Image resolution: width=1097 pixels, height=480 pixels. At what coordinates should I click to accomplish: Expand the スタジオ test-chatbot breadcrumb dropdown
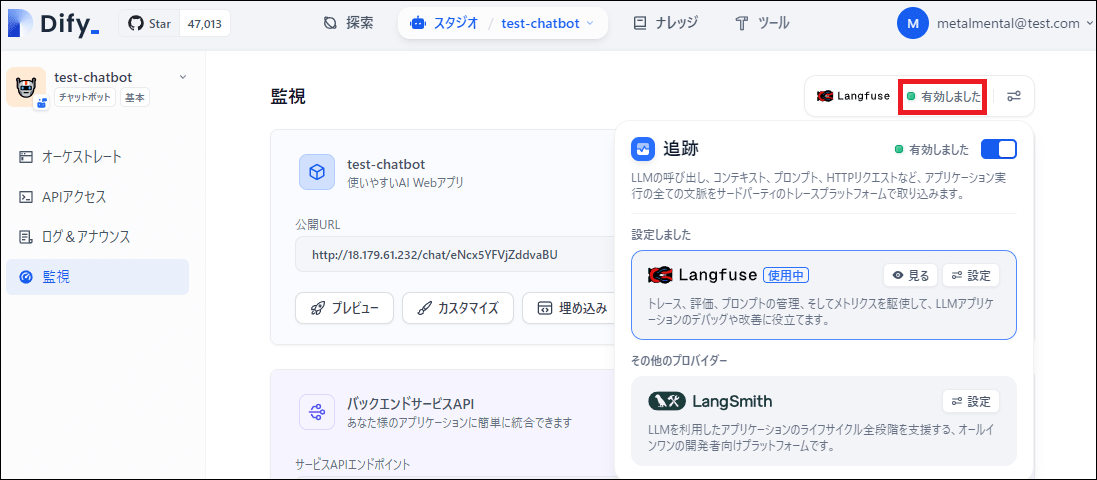point(589,23)
